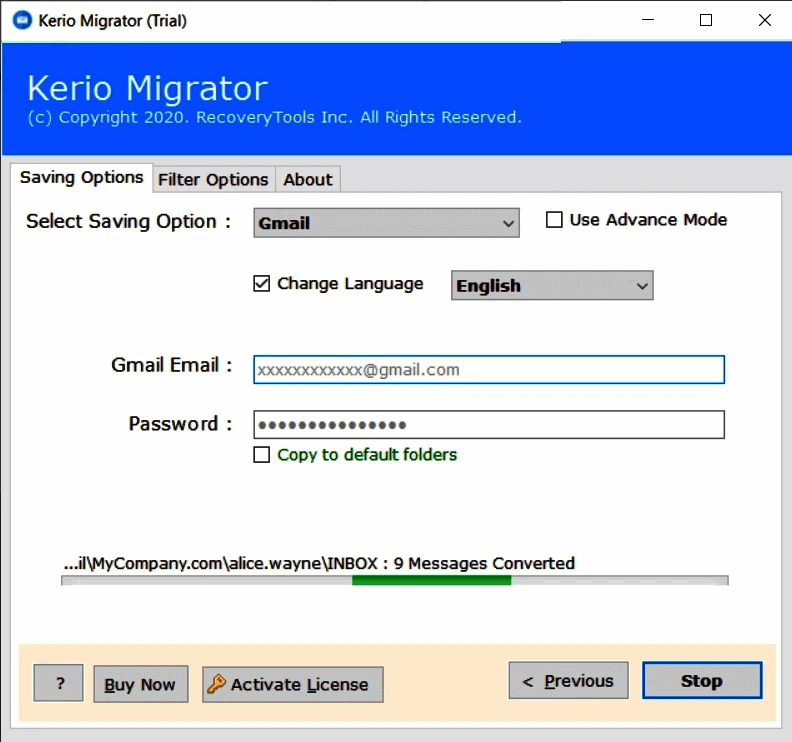Screen dimensions: 792x742
Task: Go back using the Previous button
Action: pyautogui.click(x=568, y=681)
